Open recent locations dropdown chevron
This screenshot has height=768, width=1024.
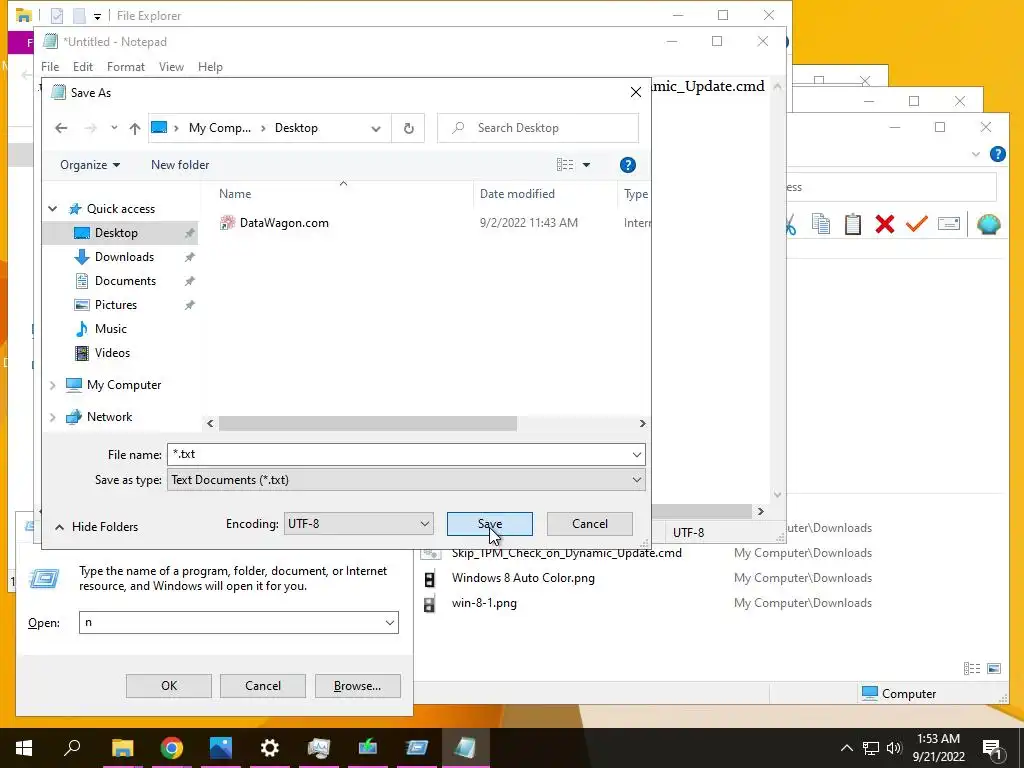click(x=114, y=128)
